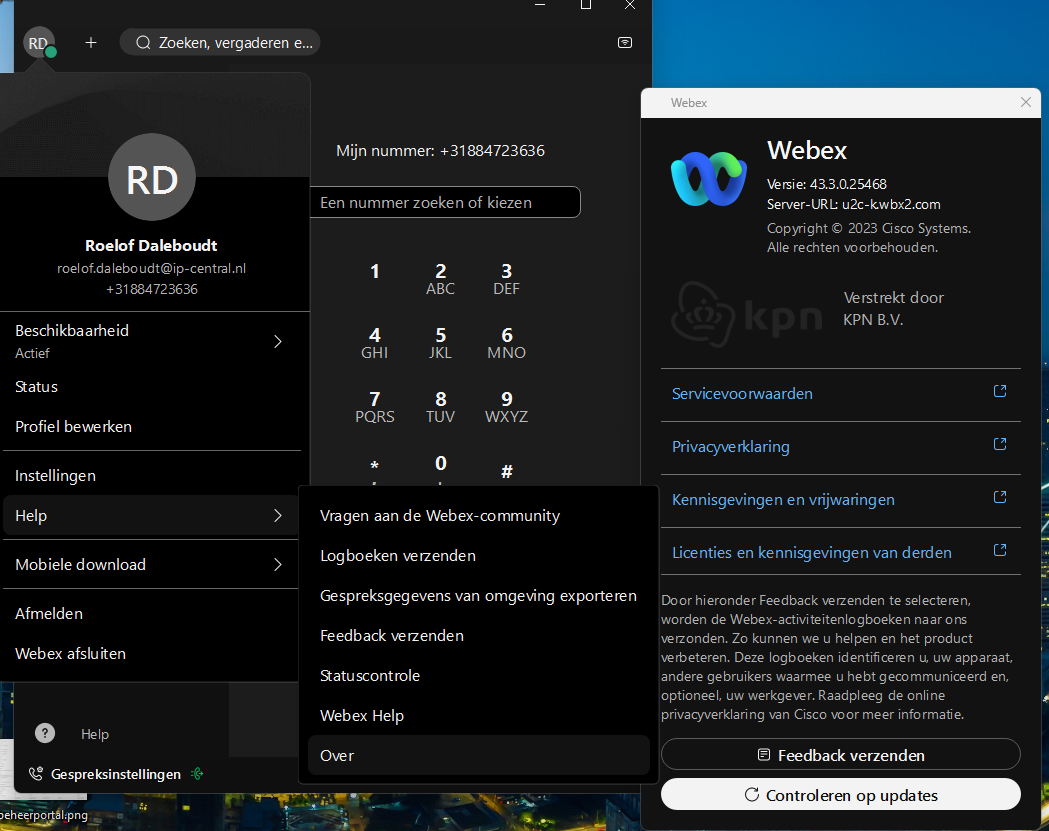Click the Server-URL: u2c-k.wbx2.com text

pos(854,204)
